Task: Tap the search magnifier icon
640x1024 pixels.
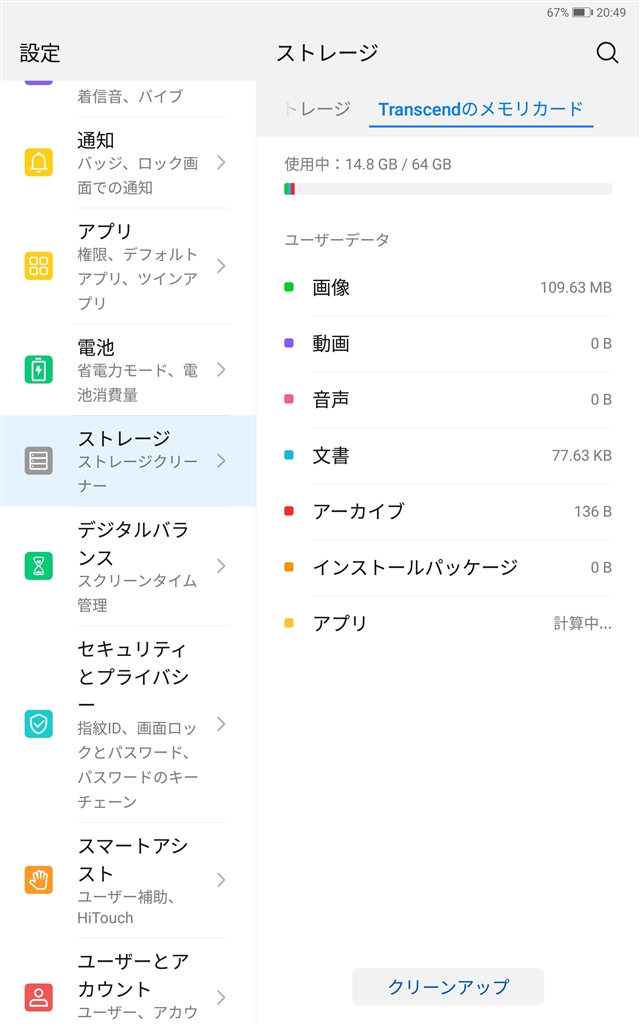Action: 607,53
